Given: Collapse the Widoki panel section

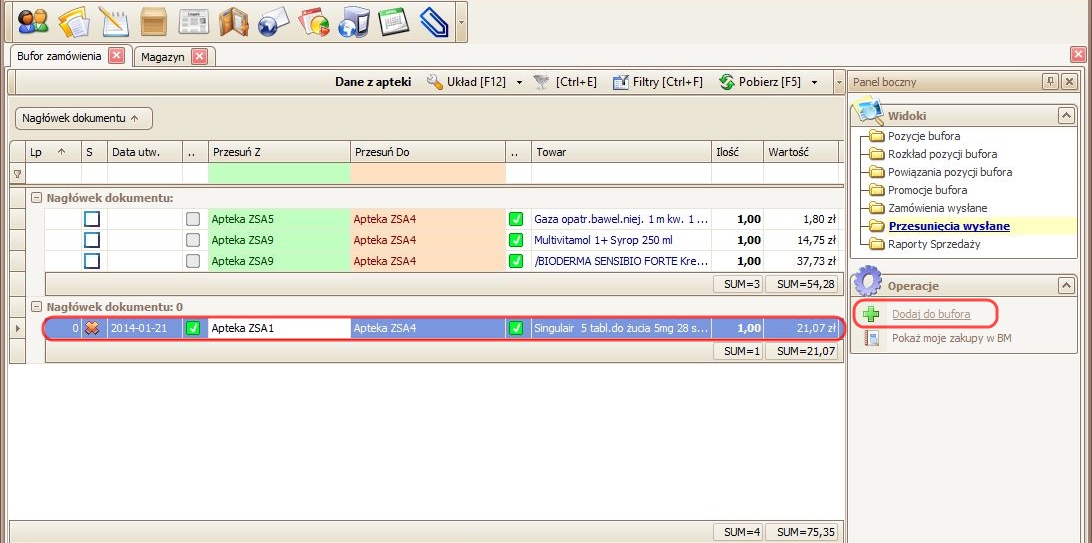Looking at the screenshot, I should coord(1066,116).
